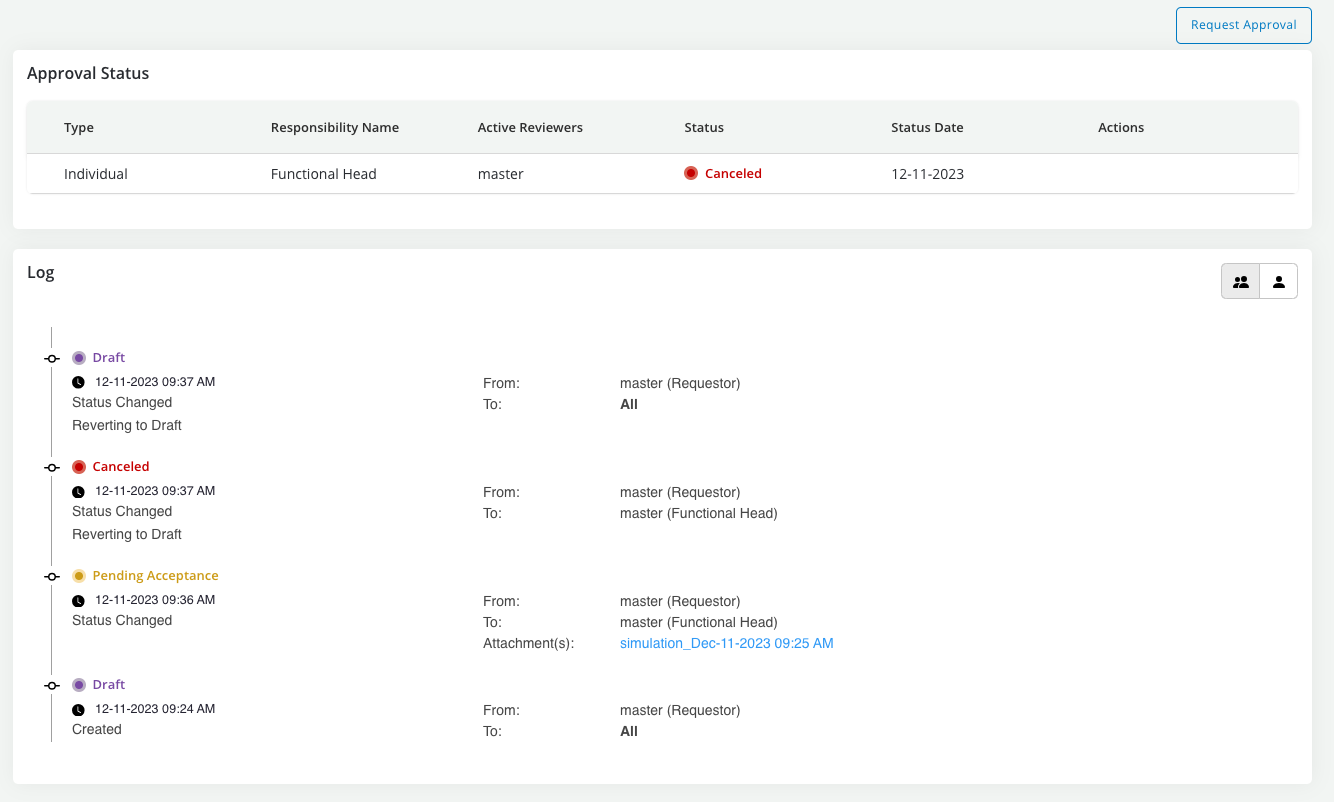Click the Status Date column header
1334x802 pixels.
pyautogui.click(x=927, y=127)
